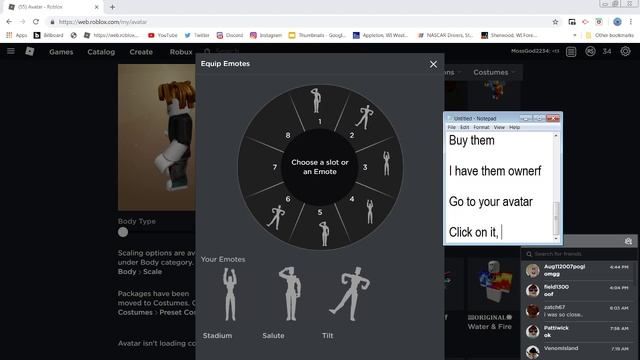Reload the Chrome page

[36, 22]
